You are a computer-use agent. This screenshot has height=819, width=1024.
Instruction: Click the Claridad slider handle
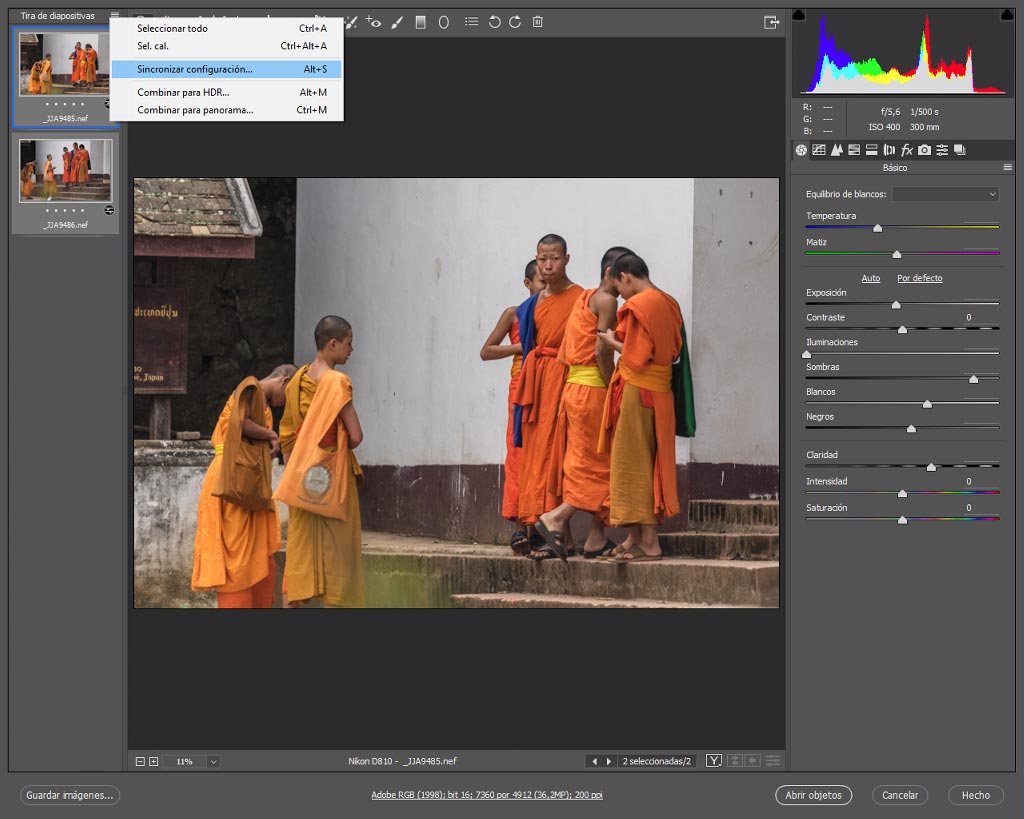pos(931,468)
